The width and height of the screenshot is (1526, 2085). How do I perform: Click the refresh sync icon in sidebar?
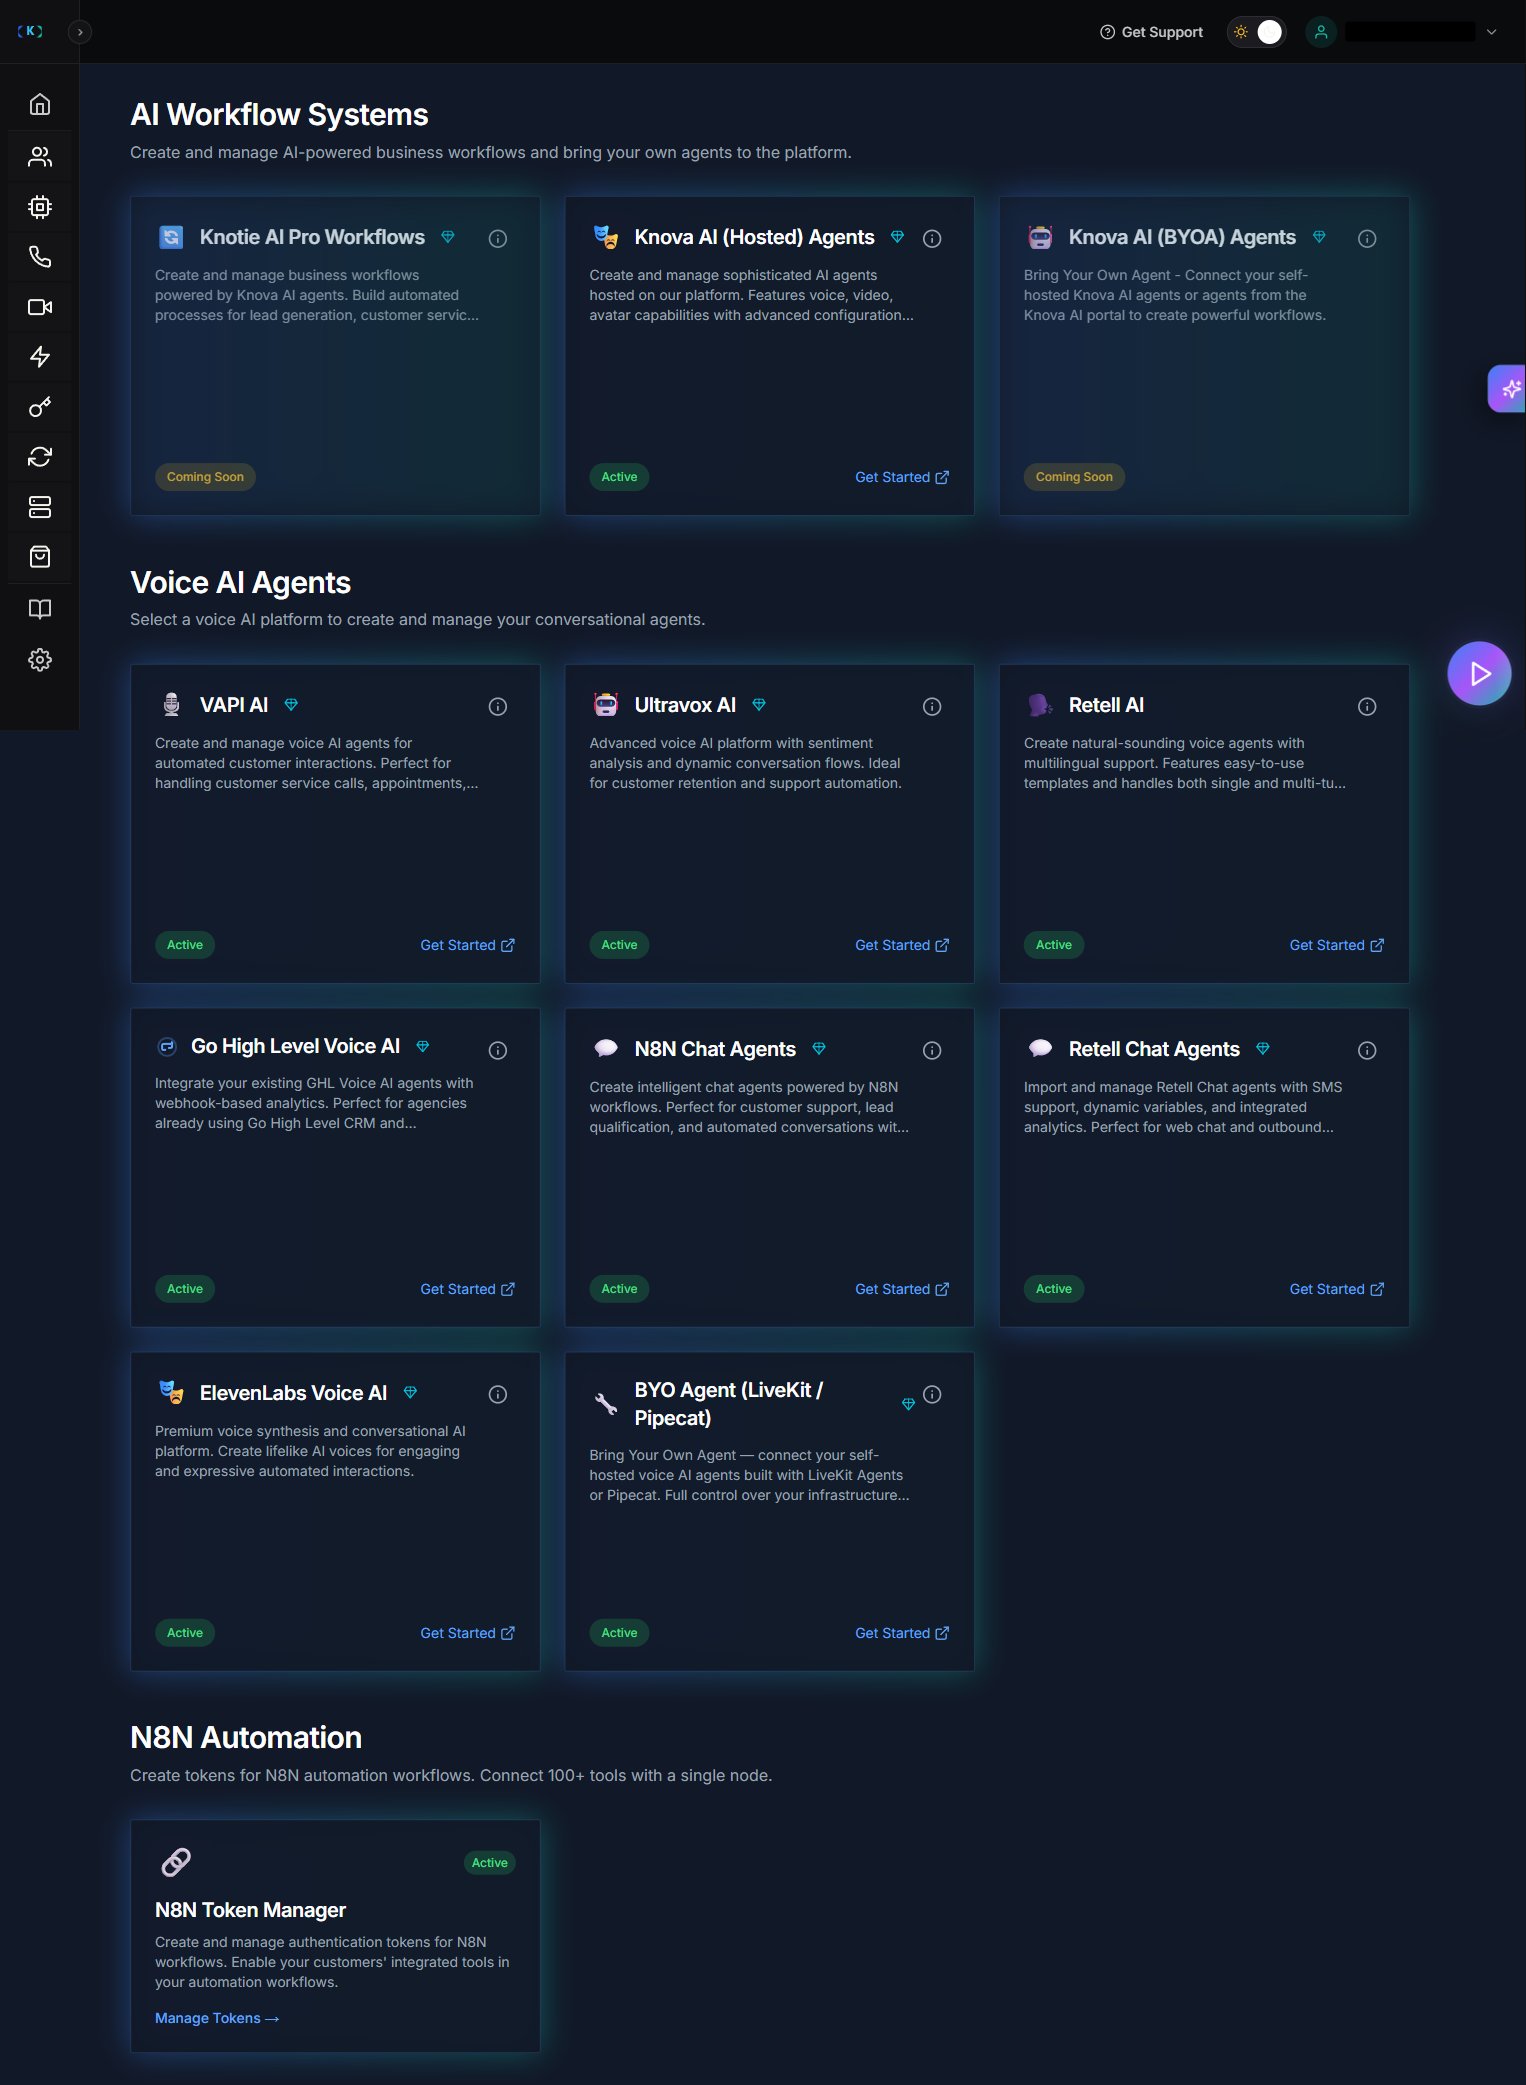click(40, 457)
